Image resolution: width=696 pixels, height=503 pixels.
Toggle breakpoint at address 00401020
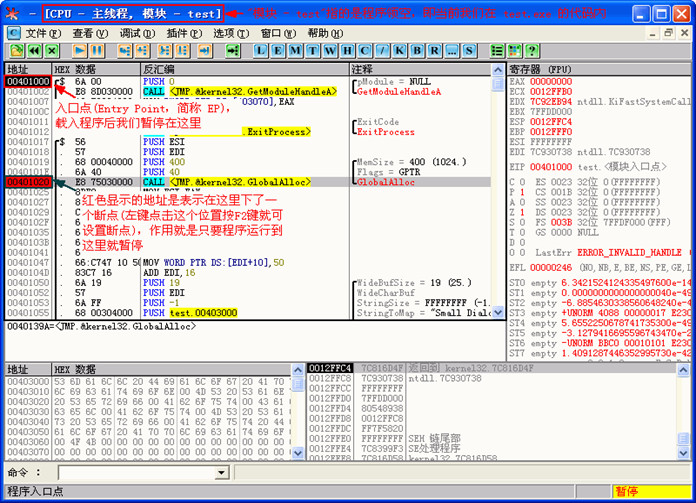pos(28,182)
